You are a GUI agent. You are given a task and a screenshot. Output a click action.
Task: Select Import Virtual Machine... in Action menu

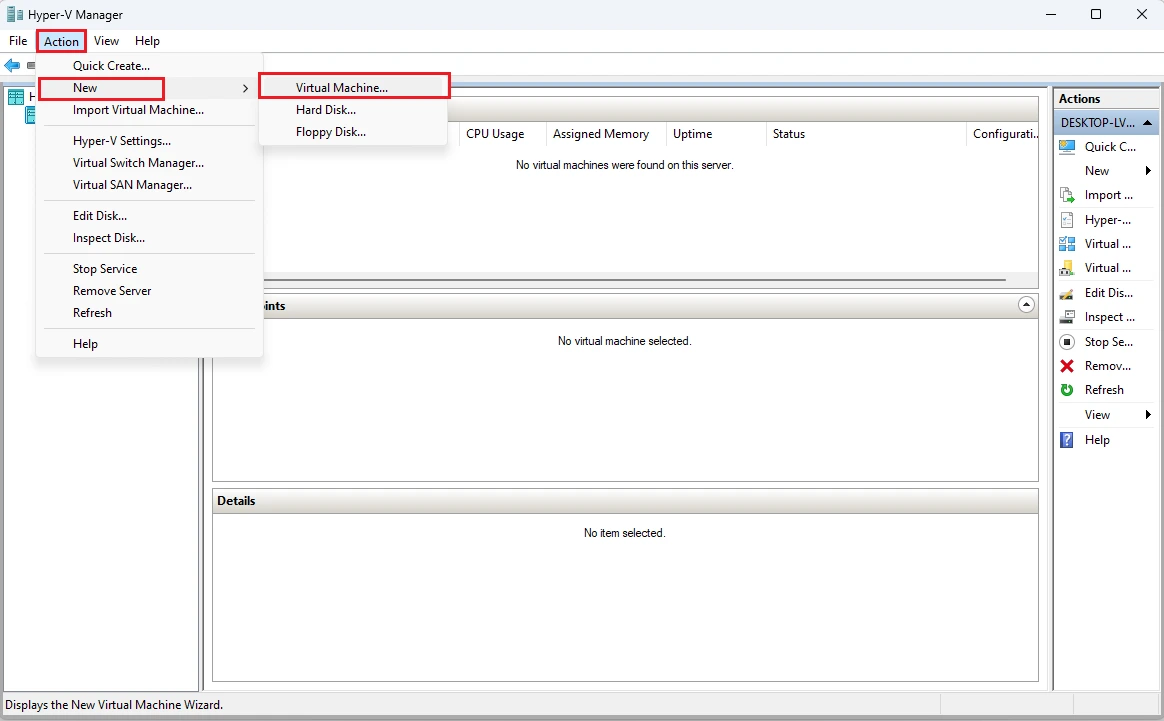(x=149, y=110)
